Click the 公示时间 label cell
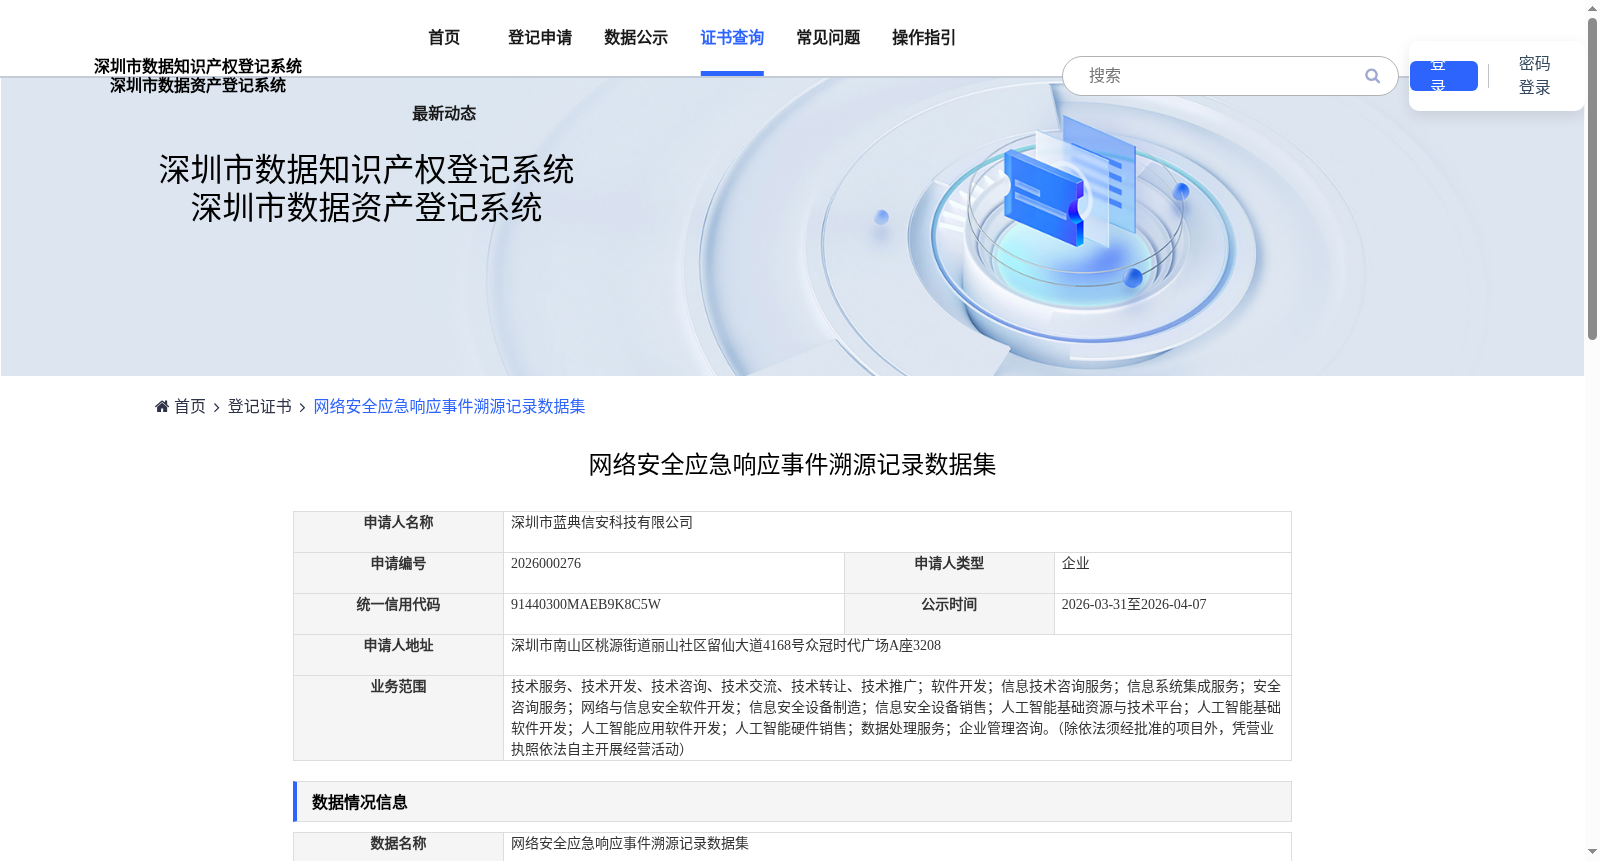1600x861 pixels. pos(949,614)
